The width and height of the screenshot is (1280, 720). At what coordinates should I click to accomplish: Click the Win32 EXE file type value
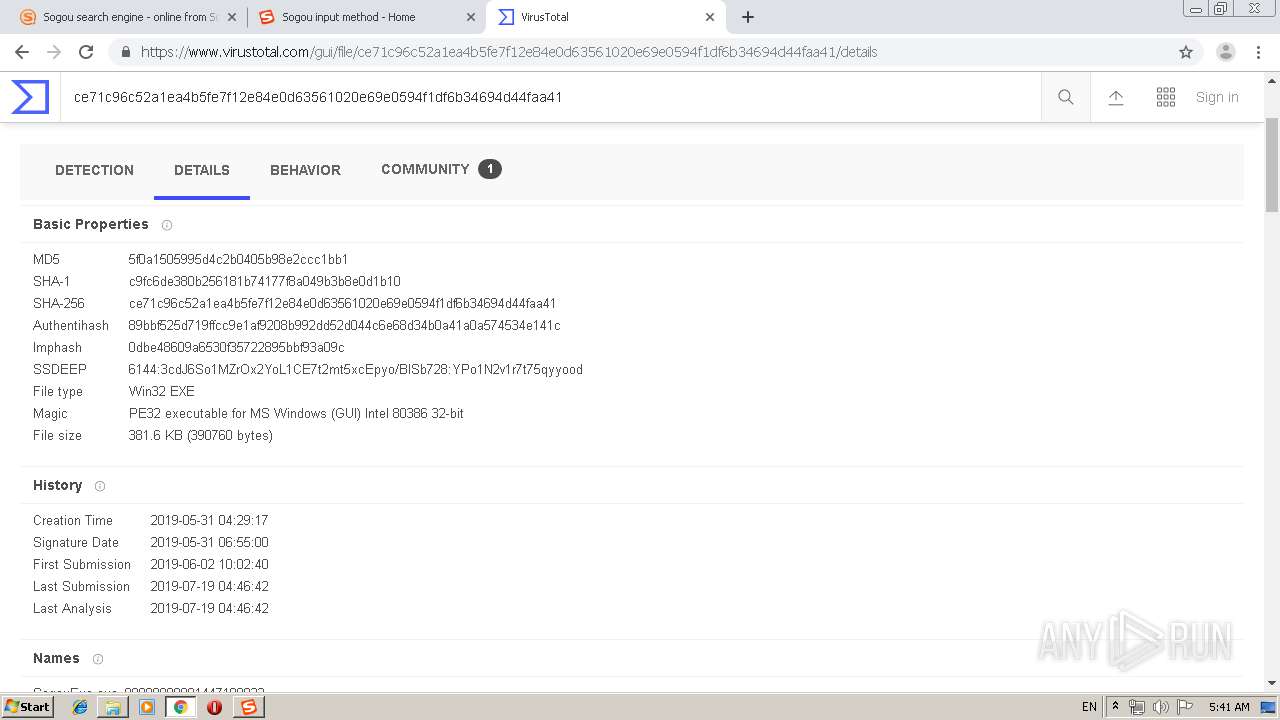(161, 391)
